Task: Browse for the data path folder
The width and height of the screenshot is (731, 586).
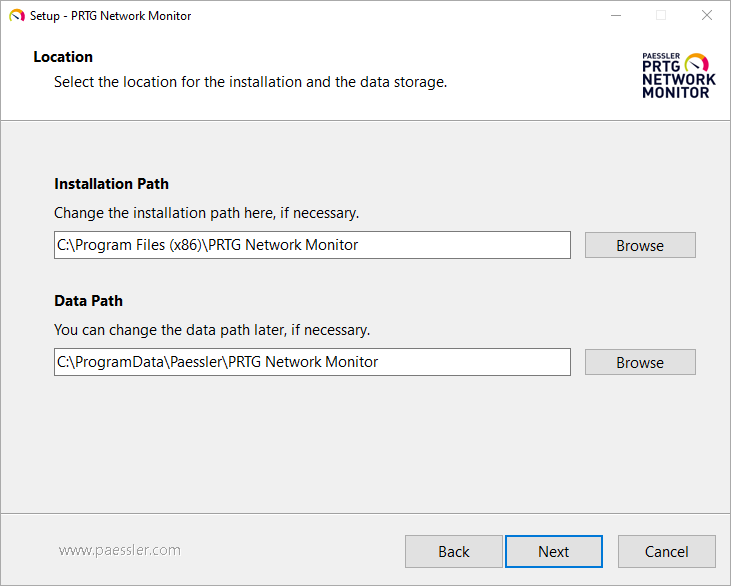Action: [640, 362]
